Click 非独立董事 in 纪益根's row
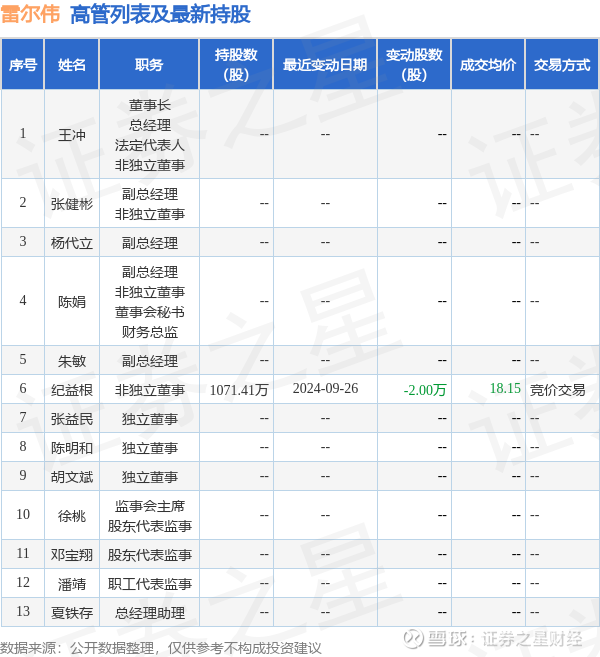The image size is (600, 657). (150, 390)
